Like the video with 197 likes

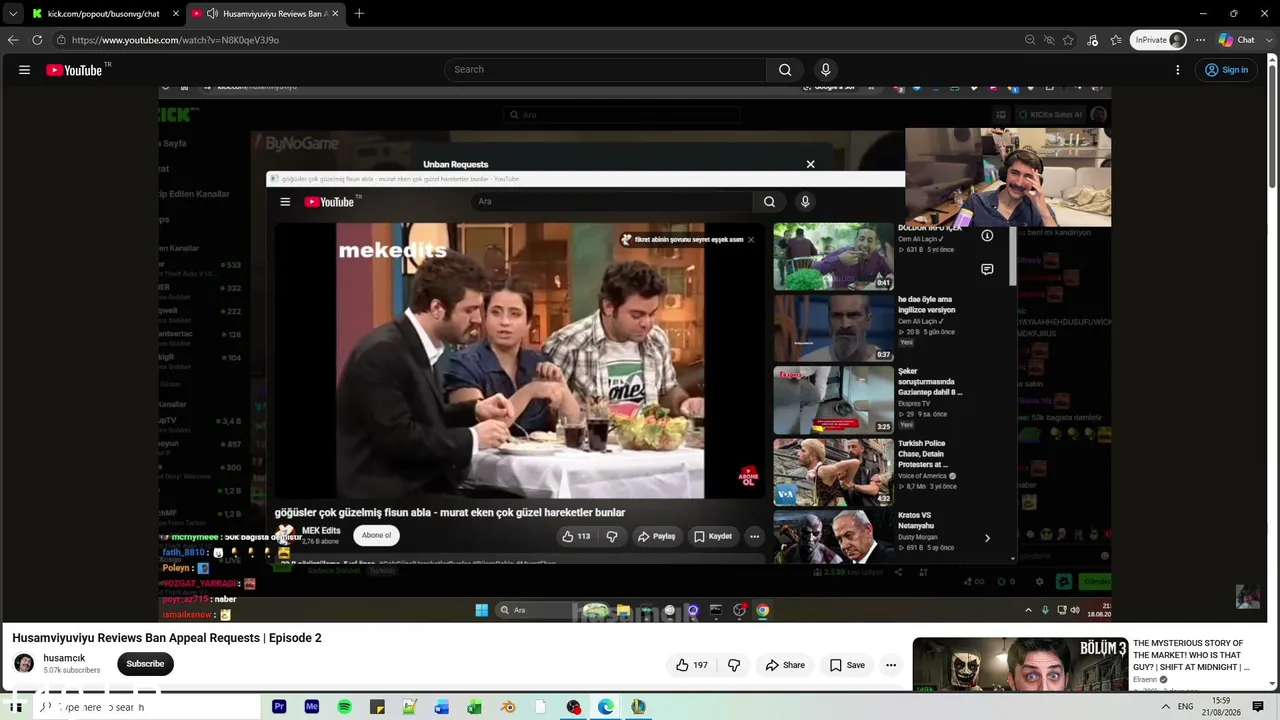(x=691, y=665)
